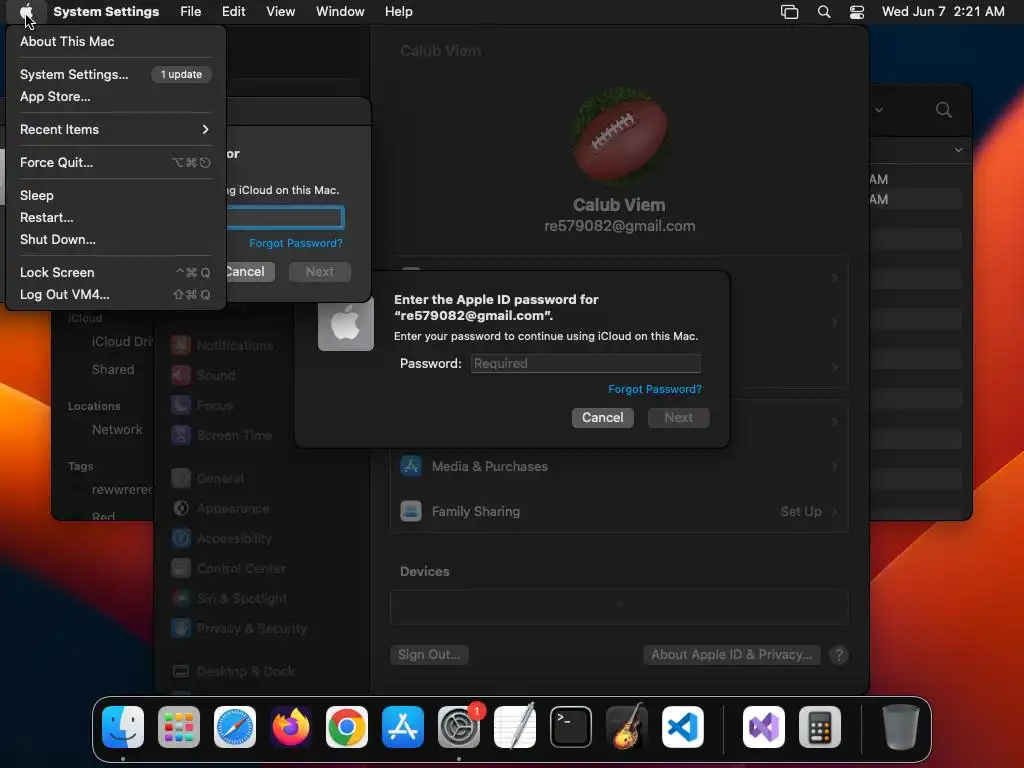The height and width of the screenshot is (768, 1024).
Task: Open the Help menu
Action: click(x=398, y=12)
